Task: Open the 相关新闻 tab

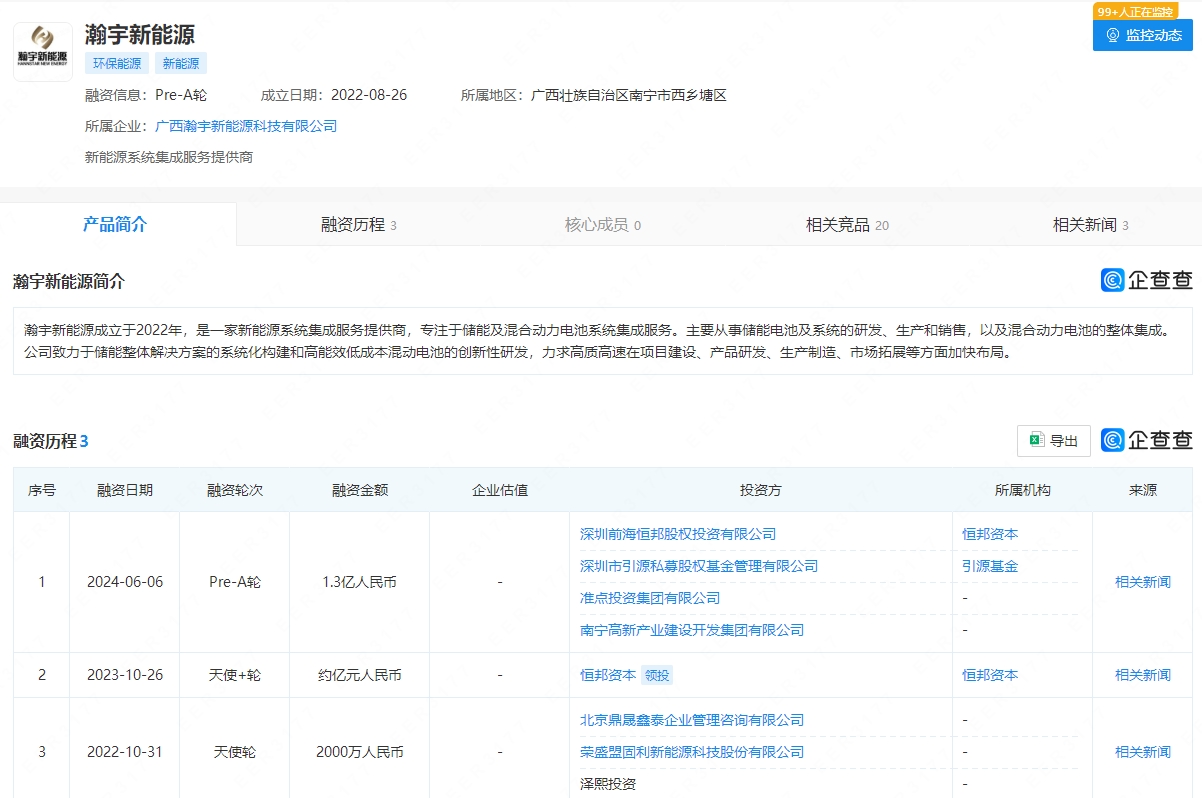Action: click(x=1084, y=224)
